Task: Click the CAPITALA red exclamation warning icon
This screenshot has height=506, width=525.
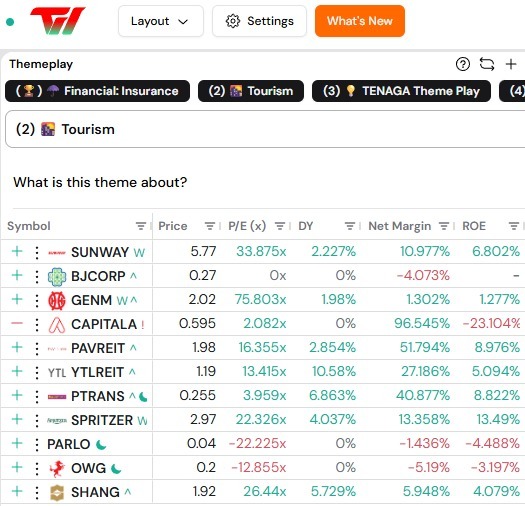Action: point(143,324)
